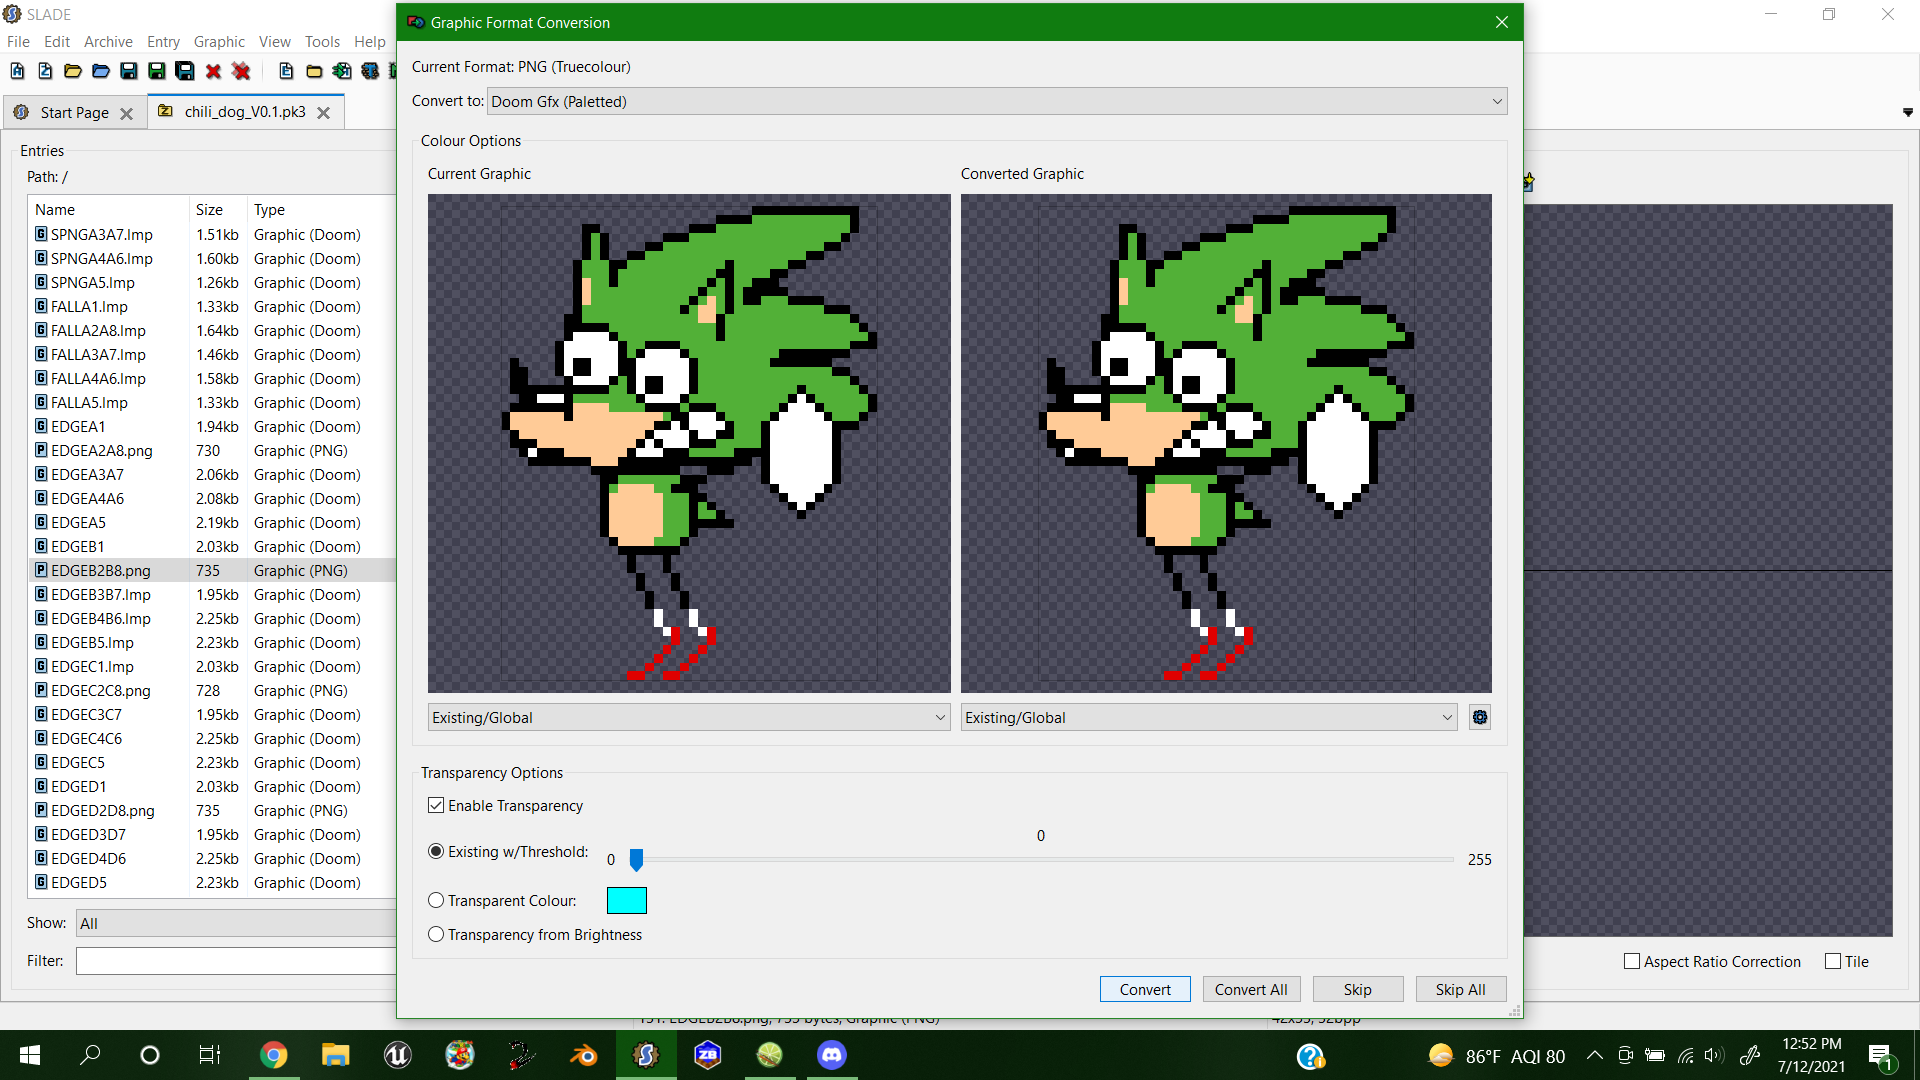Screen dimensions: 1920x1080
Task: Click the Close All double red X icon
Action: (241, 71)
